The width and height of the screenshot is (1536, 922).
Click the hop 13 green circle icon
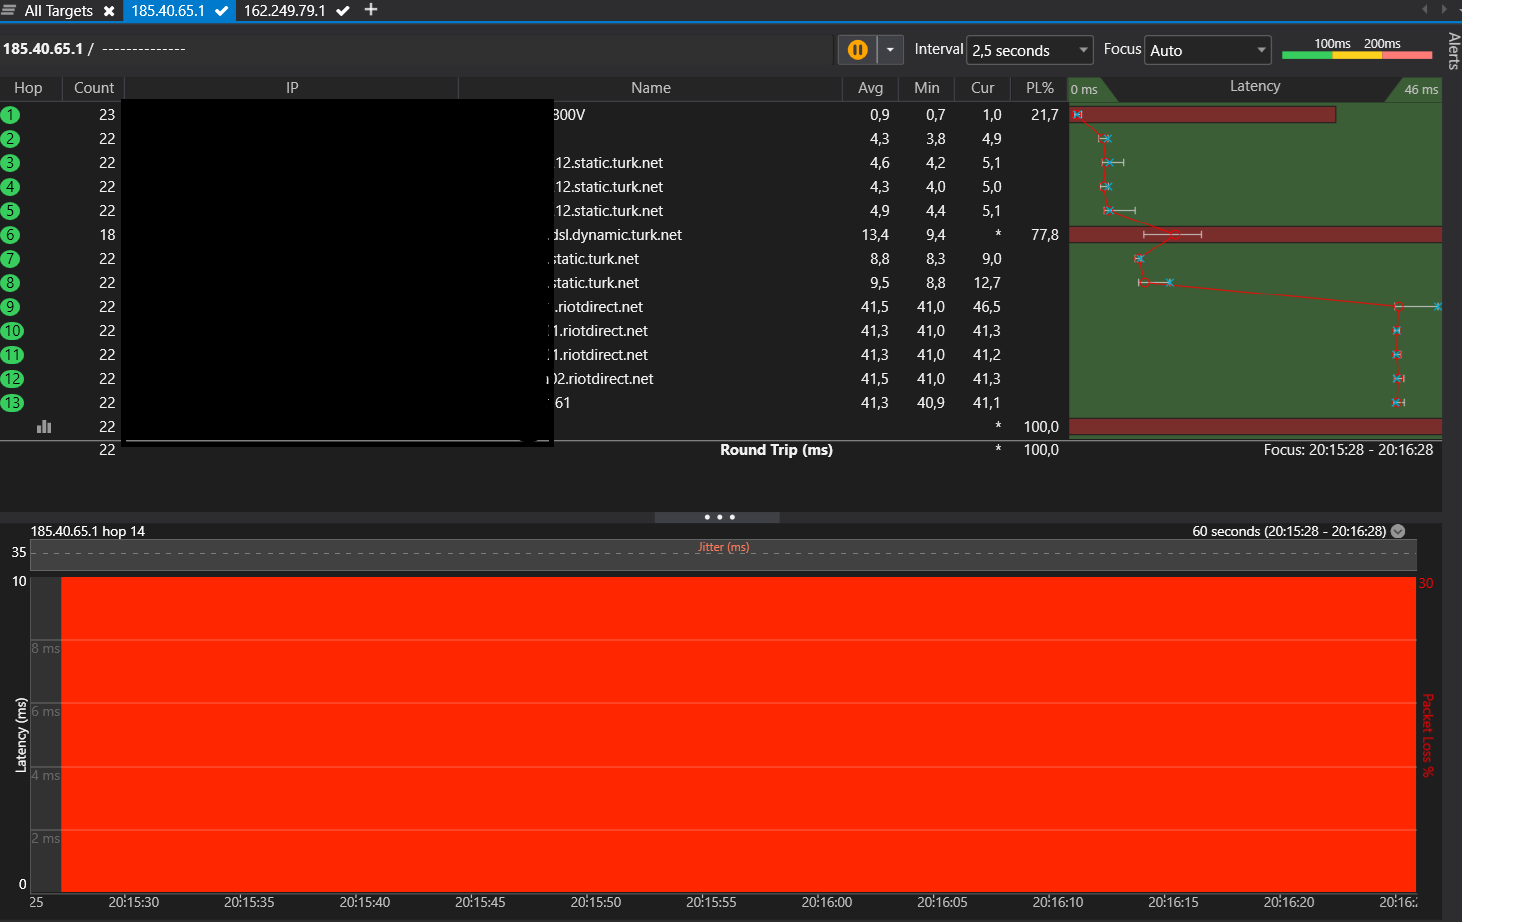[x=12, y=403]
